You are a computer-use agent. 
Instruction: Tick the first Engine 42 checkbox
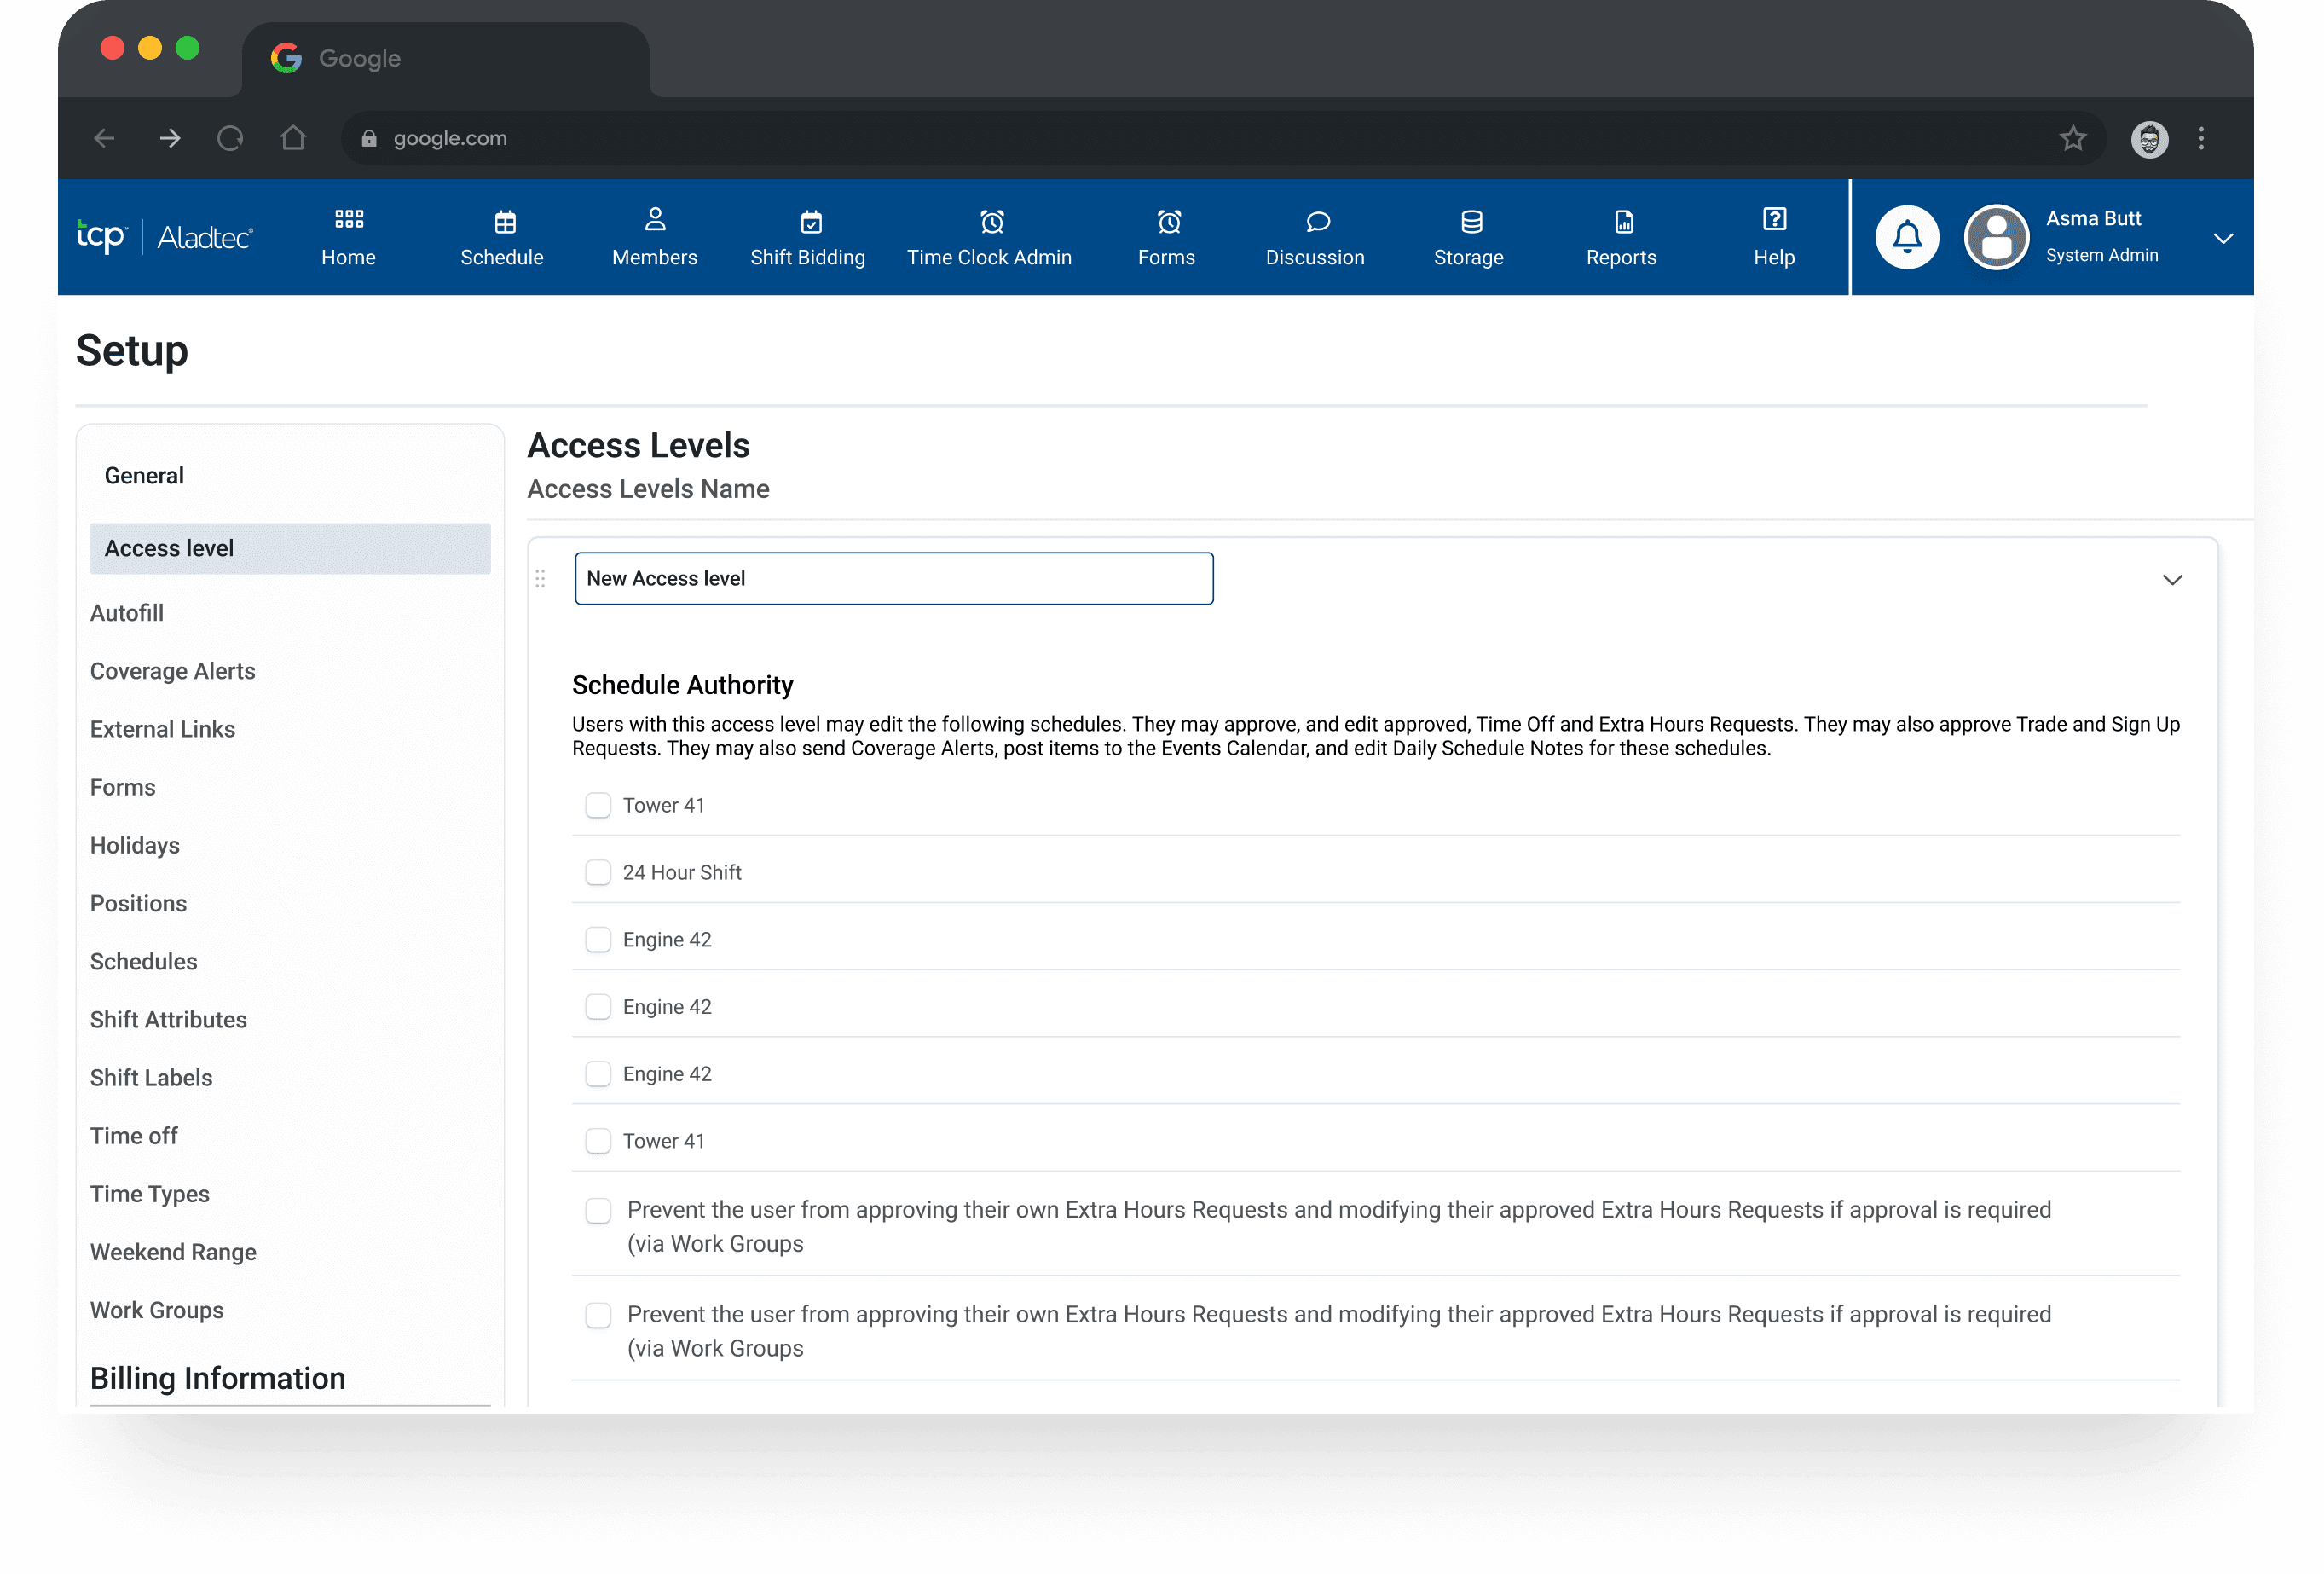click(598, 939)
